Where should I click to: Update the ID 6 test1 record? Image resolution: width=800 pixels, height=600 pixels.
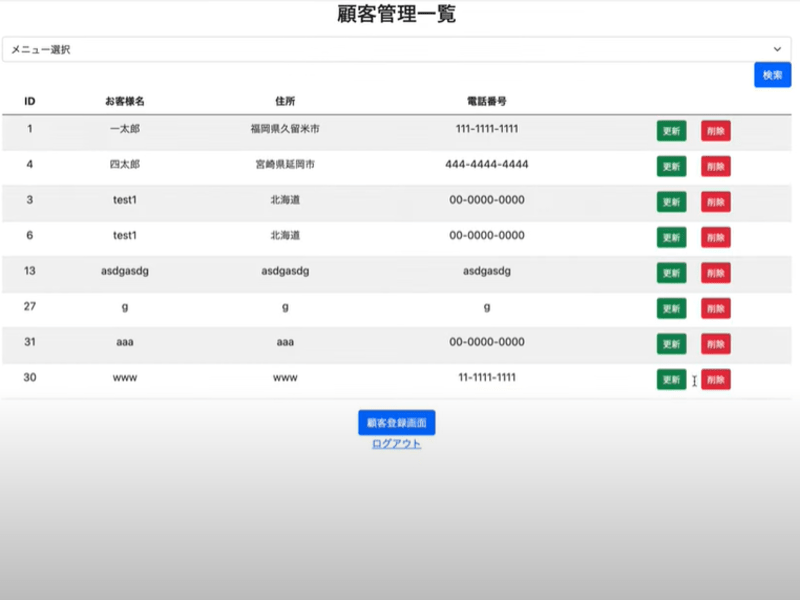[x=671, y=237]
